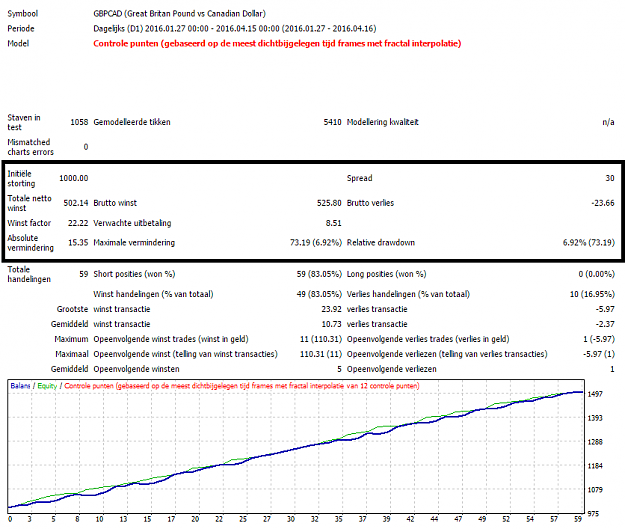Click the x-axis label 15 on chart
This screenshot has height=529, width=625.
pos(147,519)
